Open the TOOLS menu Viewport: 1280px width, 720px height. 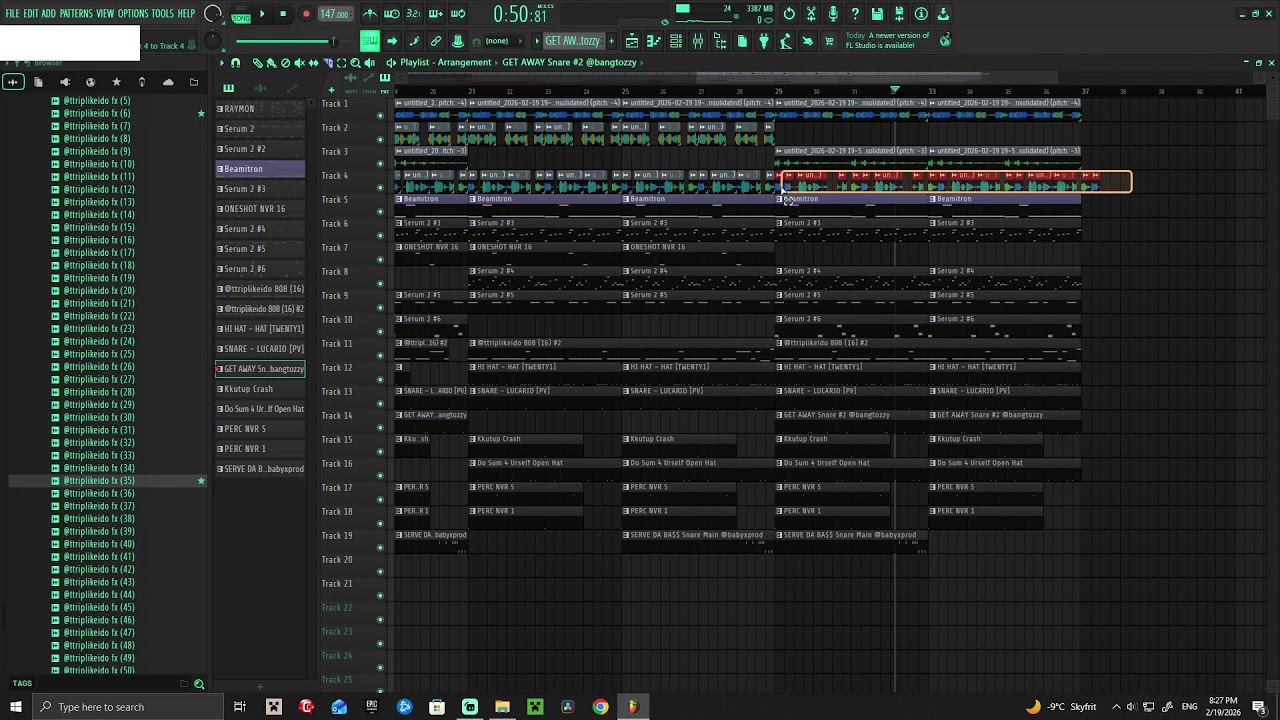pos(162,14)
